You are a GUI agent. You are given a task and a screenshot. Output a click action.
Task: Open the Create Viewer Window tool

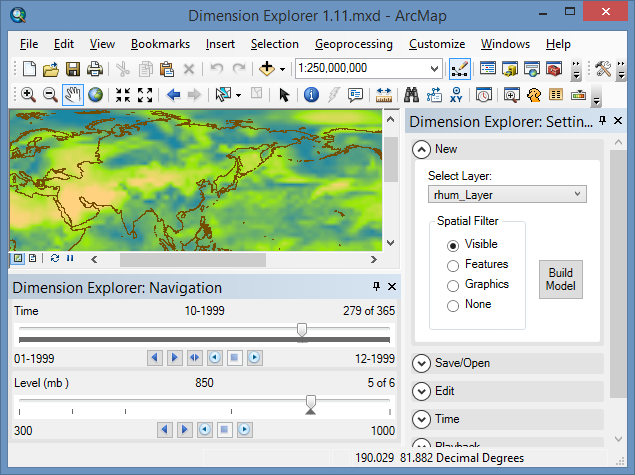(x=511, y=95)
